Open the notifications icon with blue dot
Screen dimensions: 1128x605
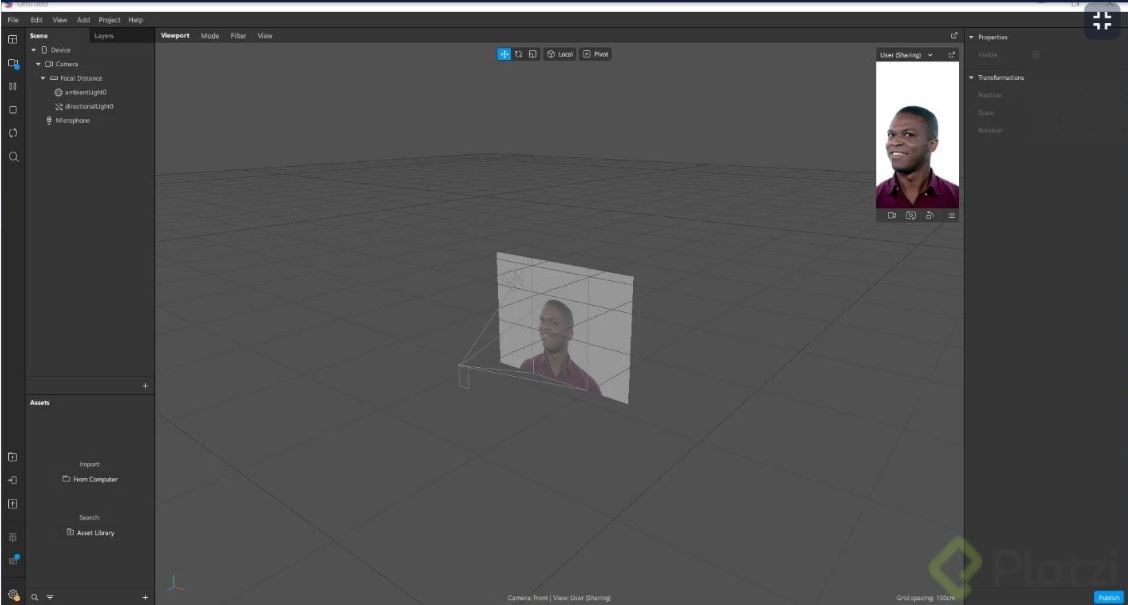13,560
